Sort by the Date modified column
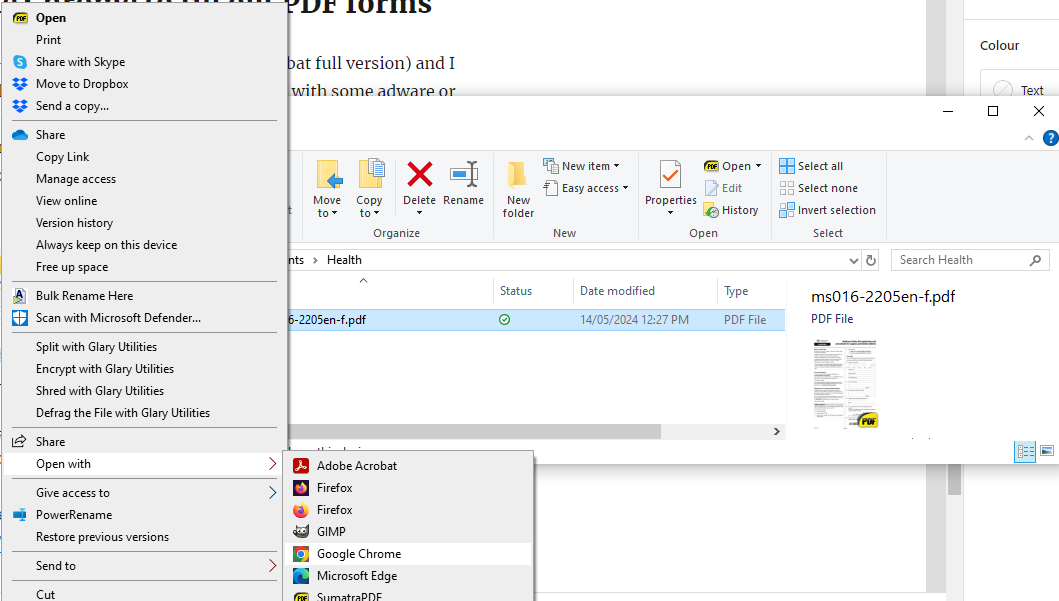Screen dimensions: 1059x601 617,291
